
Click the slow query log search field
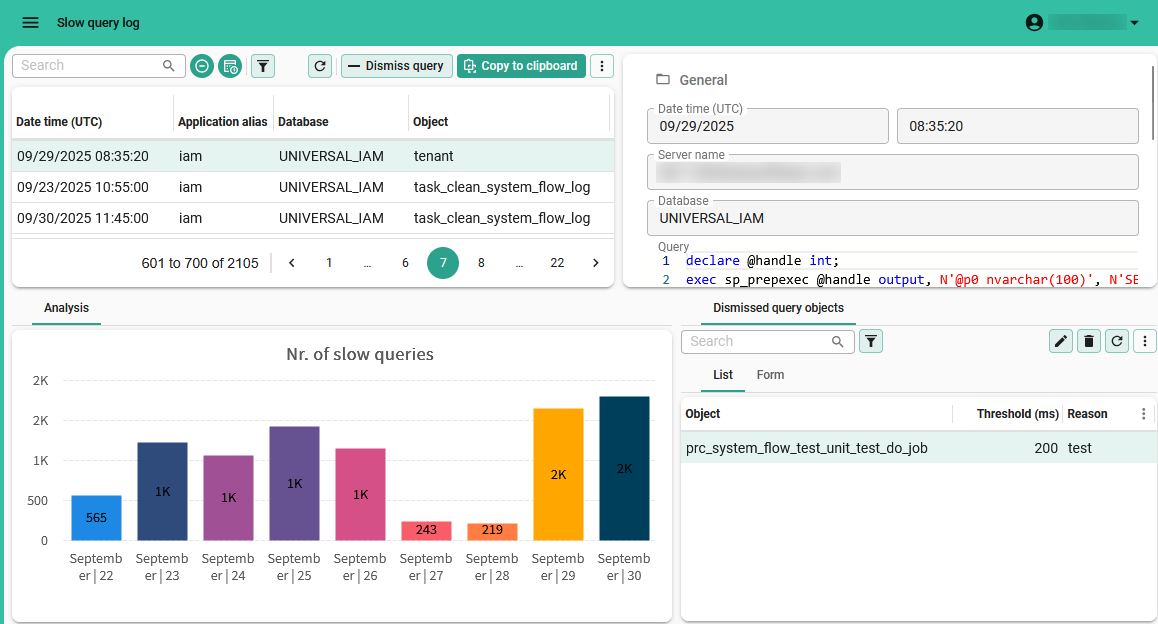click(x=90, y=66)
